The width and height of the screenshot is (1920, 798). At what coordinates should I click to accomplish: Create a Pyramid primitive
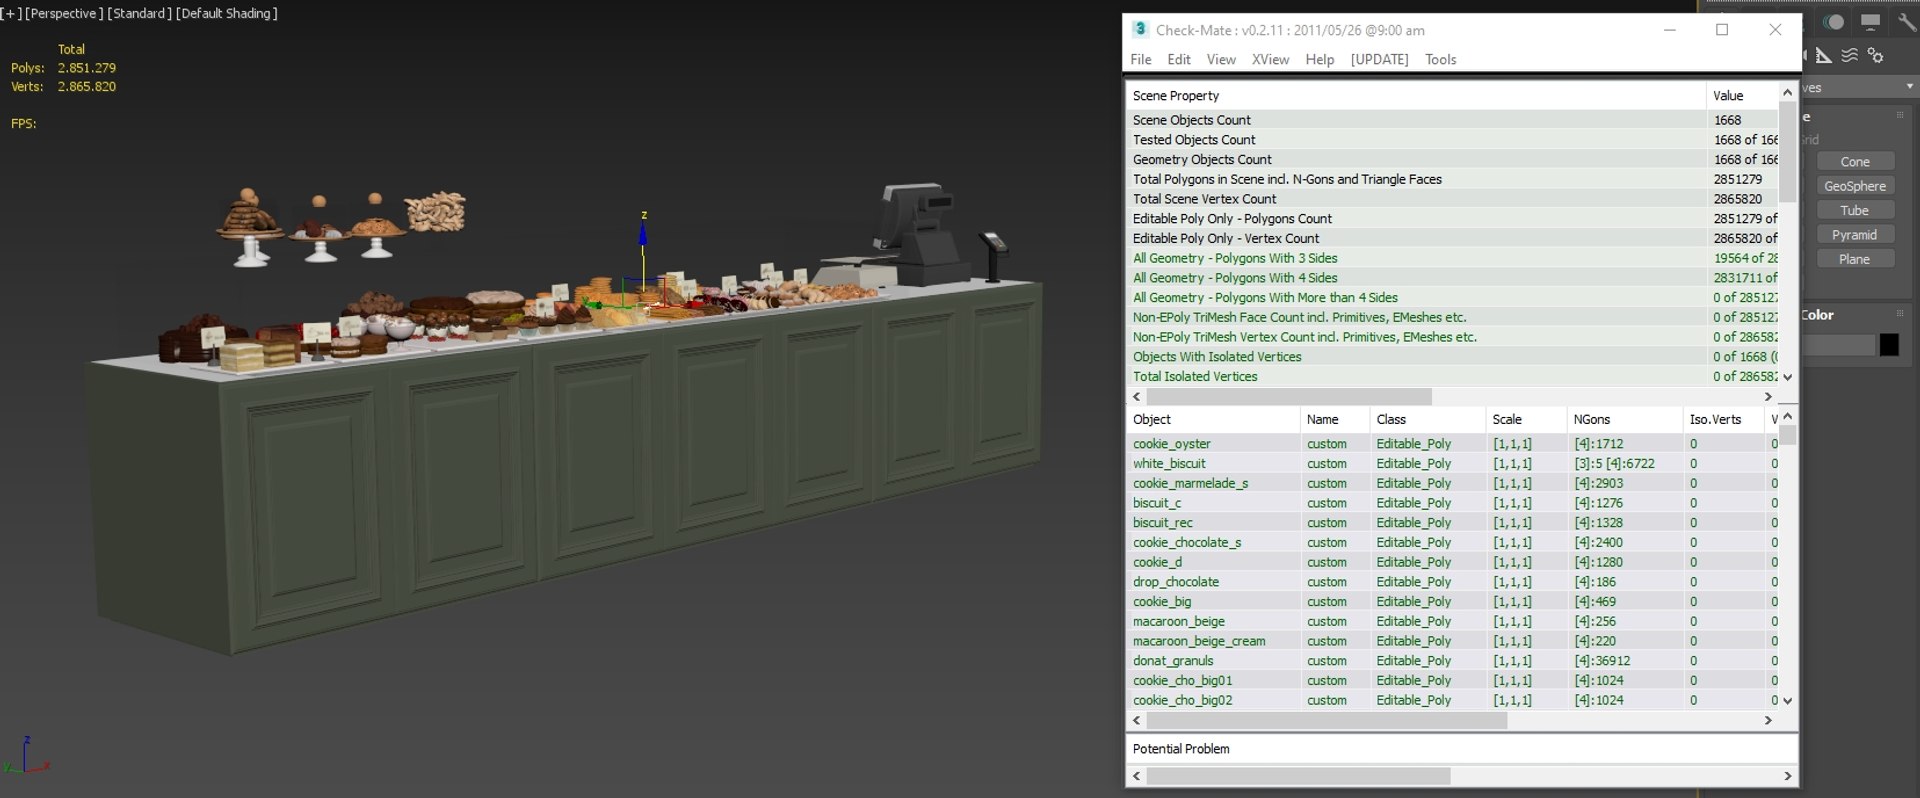[1855, 235]
